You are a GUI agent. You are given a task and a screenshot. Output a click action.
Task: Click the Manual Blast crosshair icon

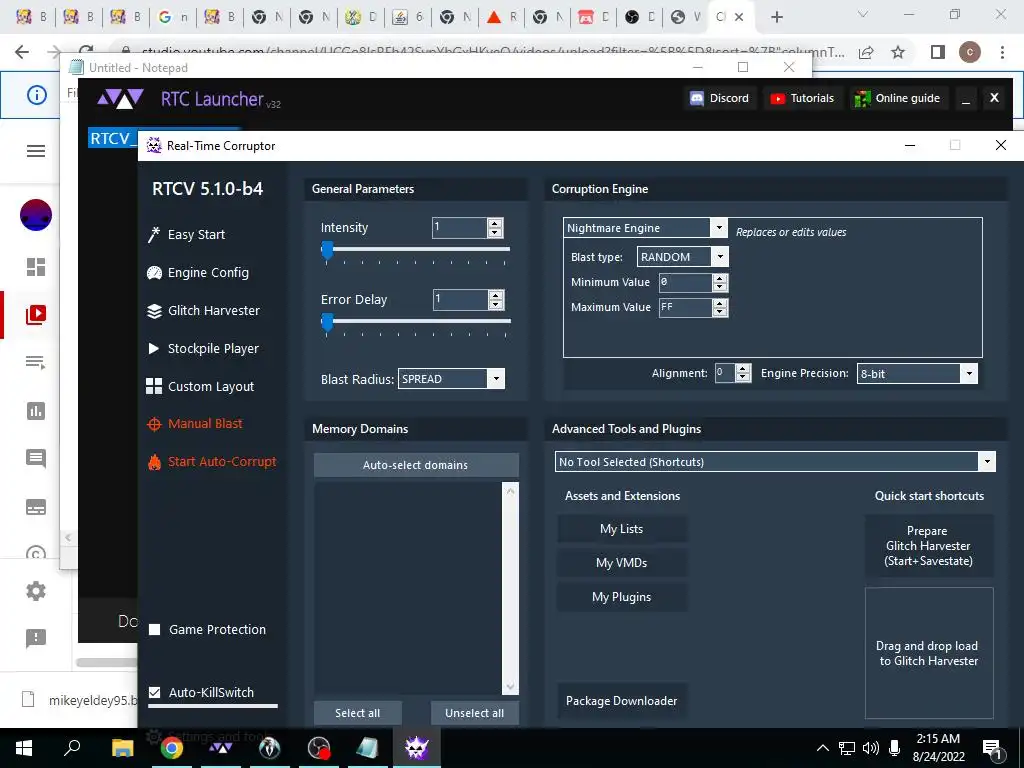click(x=154, y=424)
